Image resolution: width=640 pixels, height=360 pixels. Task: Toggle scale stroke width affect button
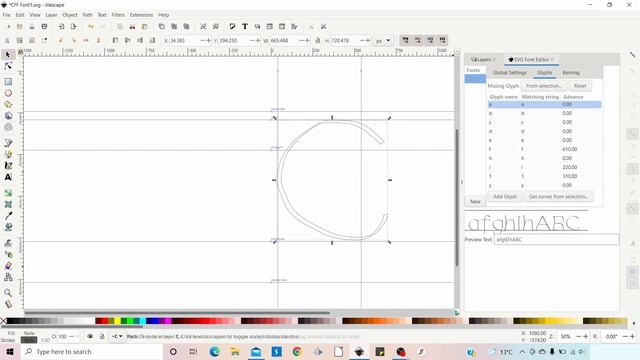(405, 40)
